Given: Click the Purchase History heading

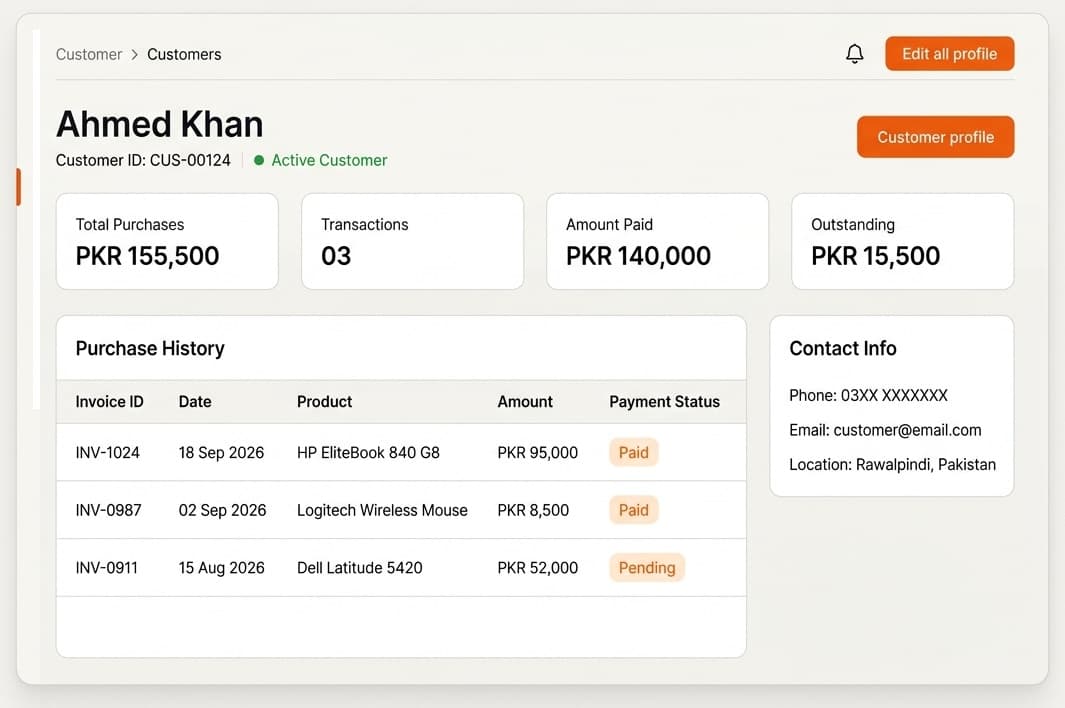Looking at the screenshot, I should (150, 349).
